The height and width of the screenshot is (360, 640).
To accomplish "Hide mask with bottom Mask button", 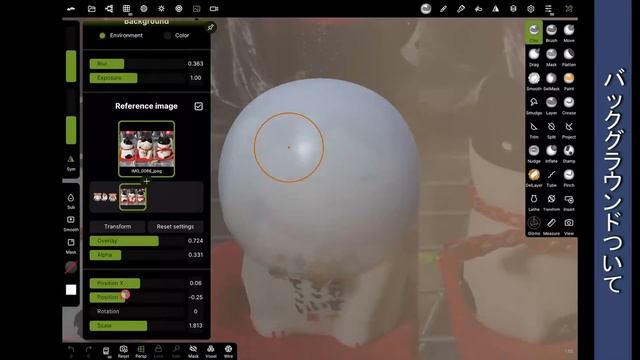I will click(193, 351).
